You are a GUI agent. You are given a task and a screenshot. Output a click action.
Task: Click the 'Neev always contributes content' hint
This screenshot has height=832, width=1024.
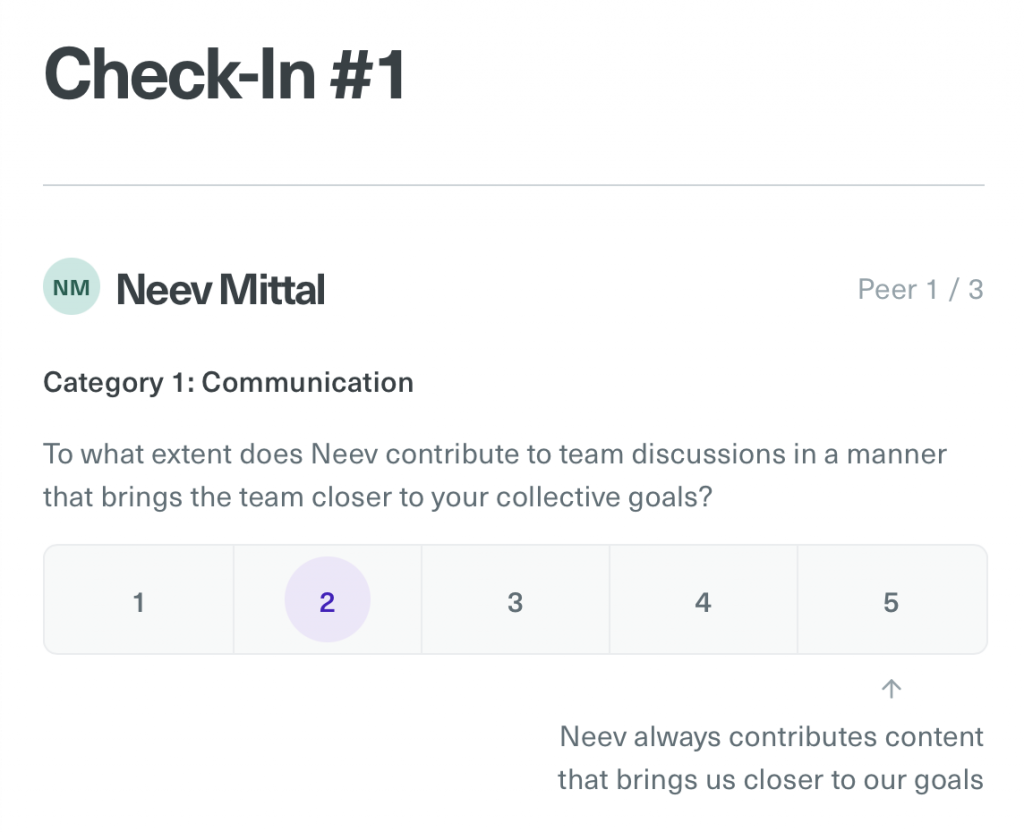tap(771, 738)
